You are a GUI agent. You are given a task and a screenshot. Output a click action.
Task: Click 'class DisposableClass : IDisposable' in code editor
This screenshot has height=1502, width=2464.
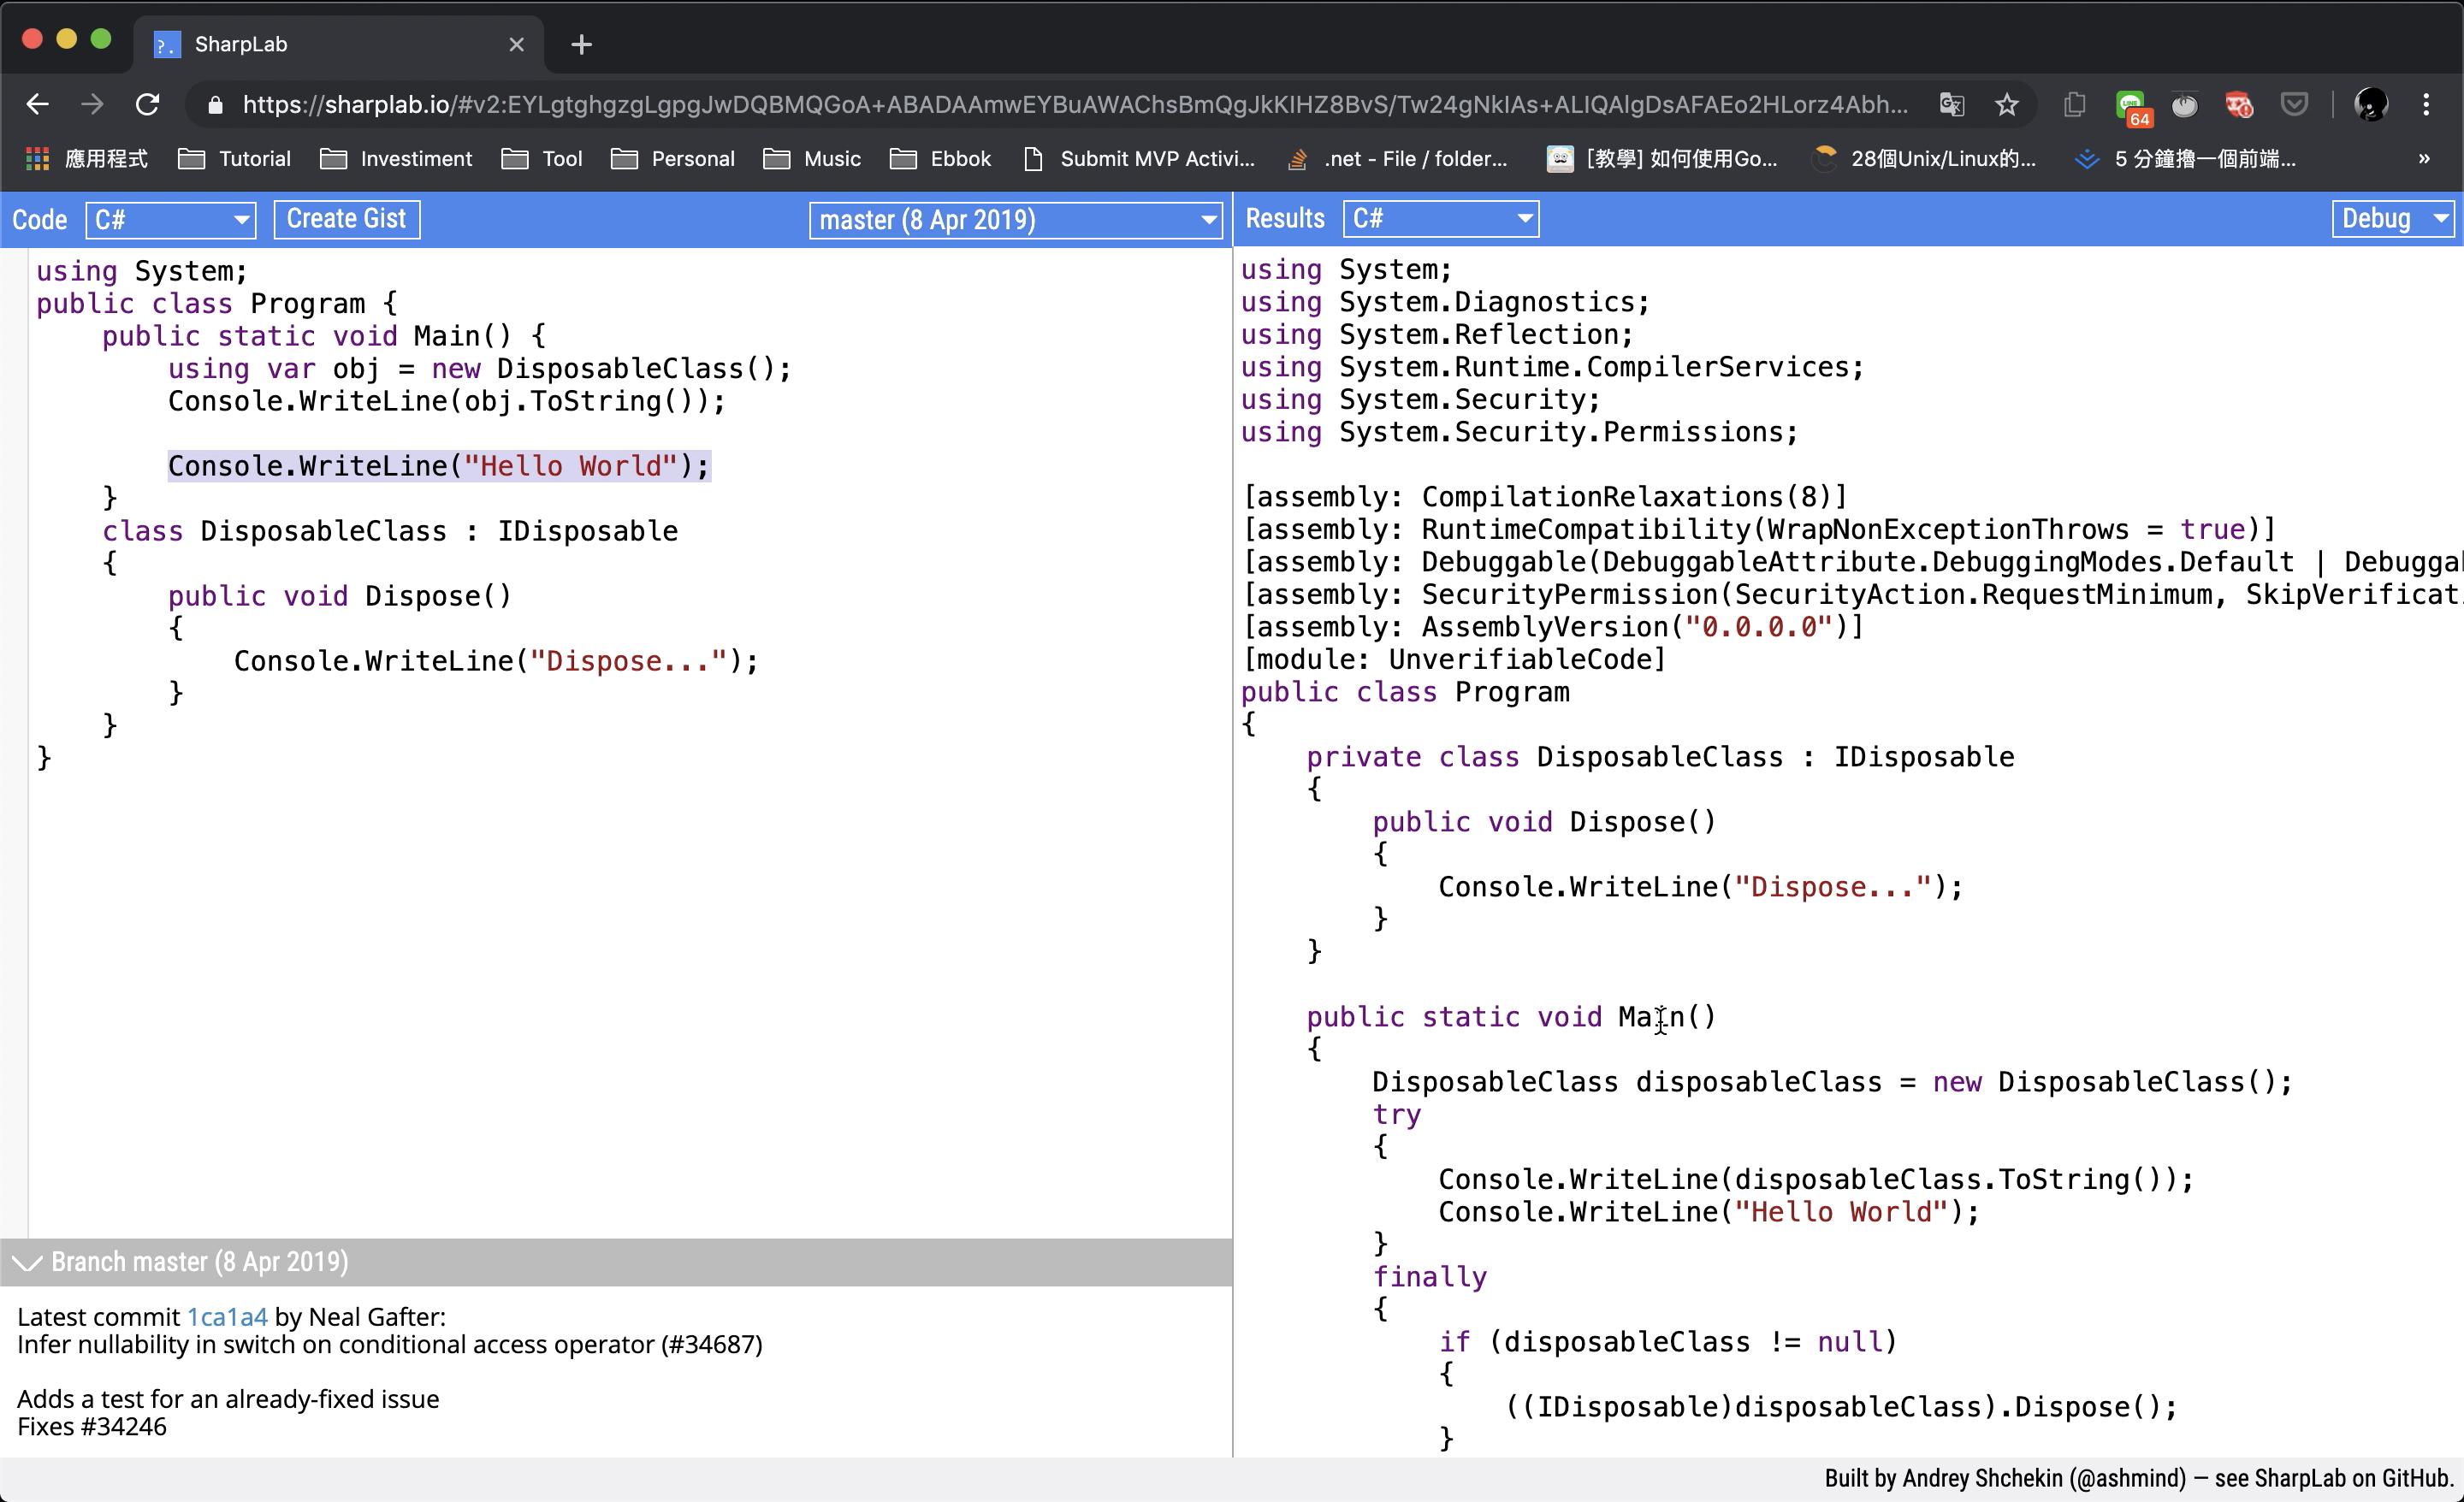390,531
